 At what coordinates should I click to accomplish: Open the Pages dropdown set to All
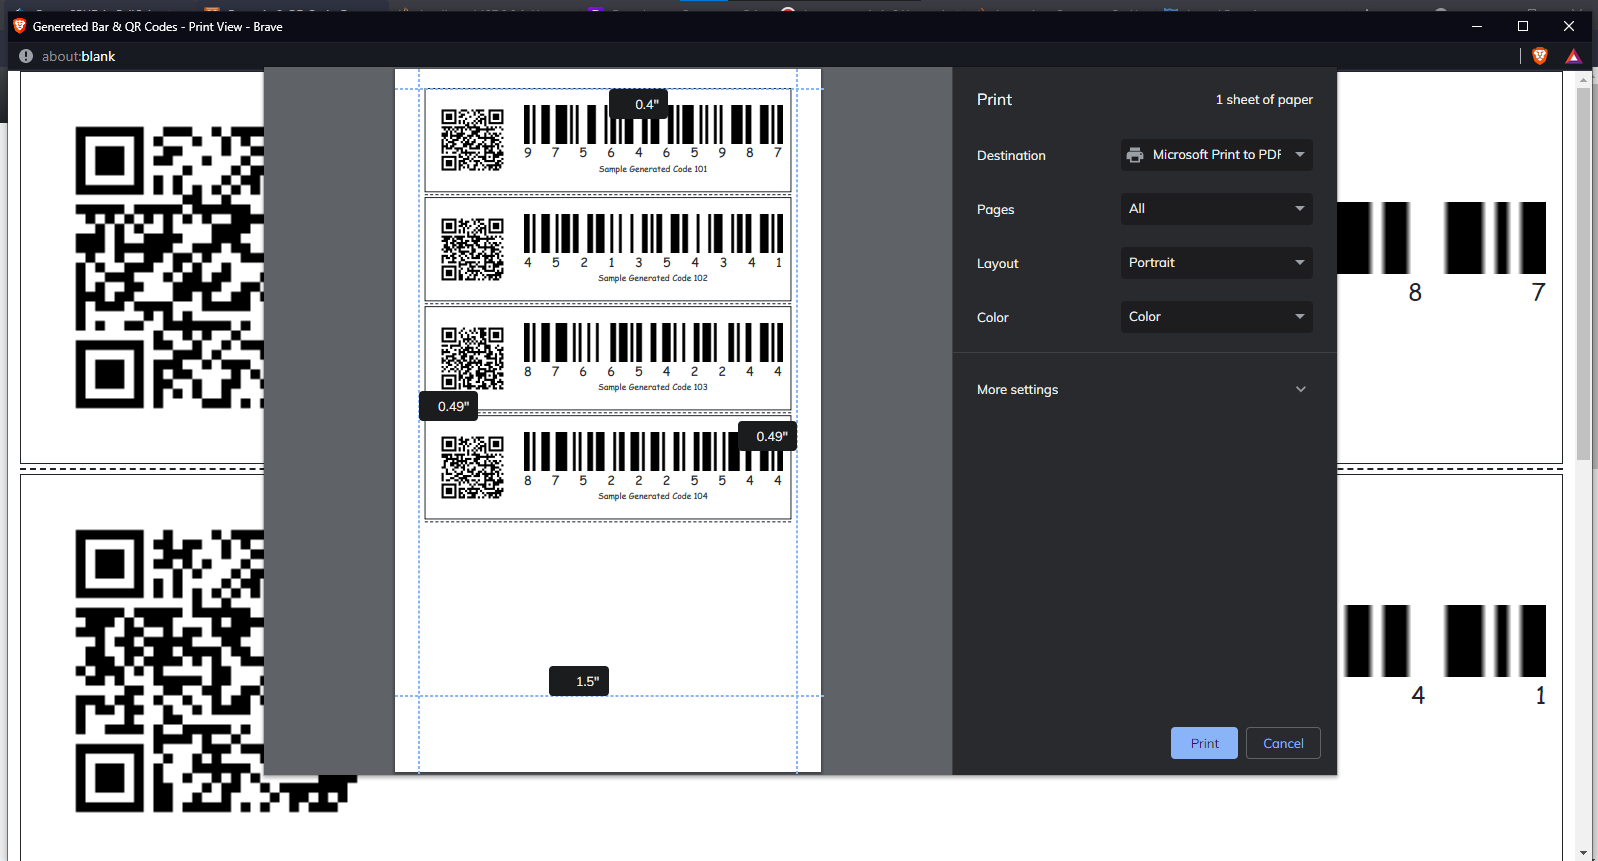(1216, 209)
